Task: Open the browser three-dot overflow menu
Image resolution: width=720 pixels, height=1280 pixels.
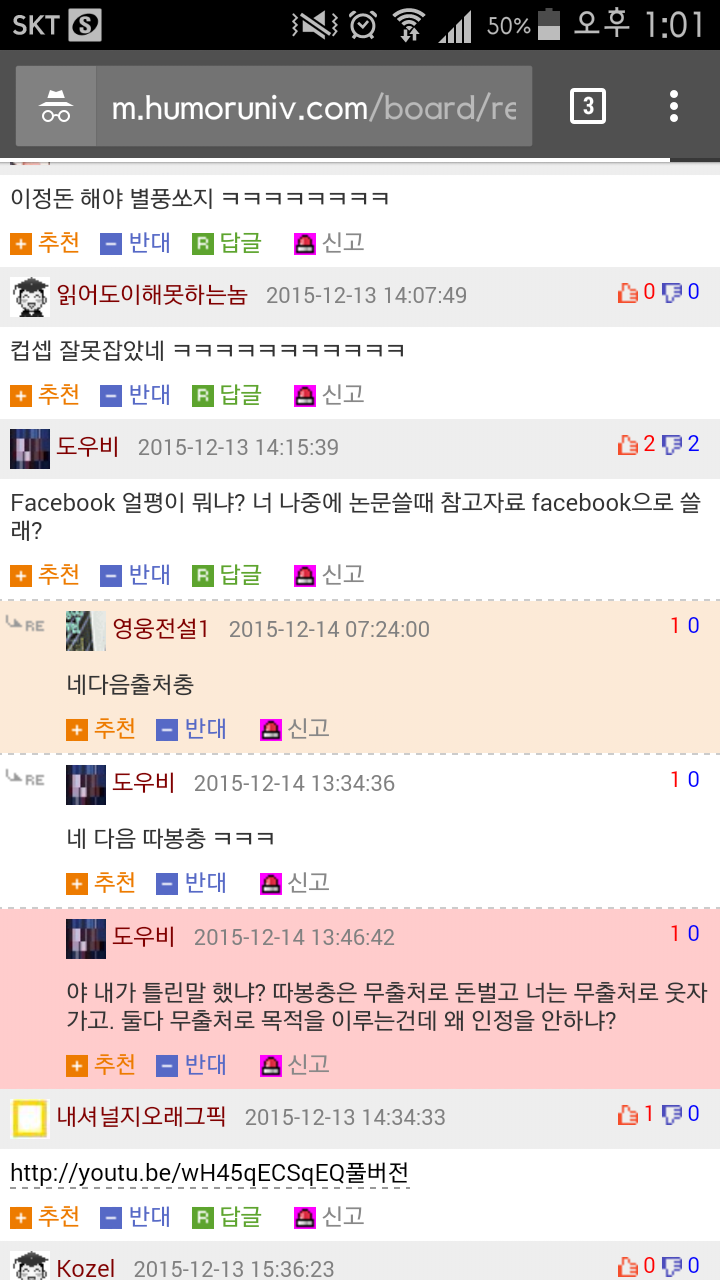Action: [x=674, y=106]
